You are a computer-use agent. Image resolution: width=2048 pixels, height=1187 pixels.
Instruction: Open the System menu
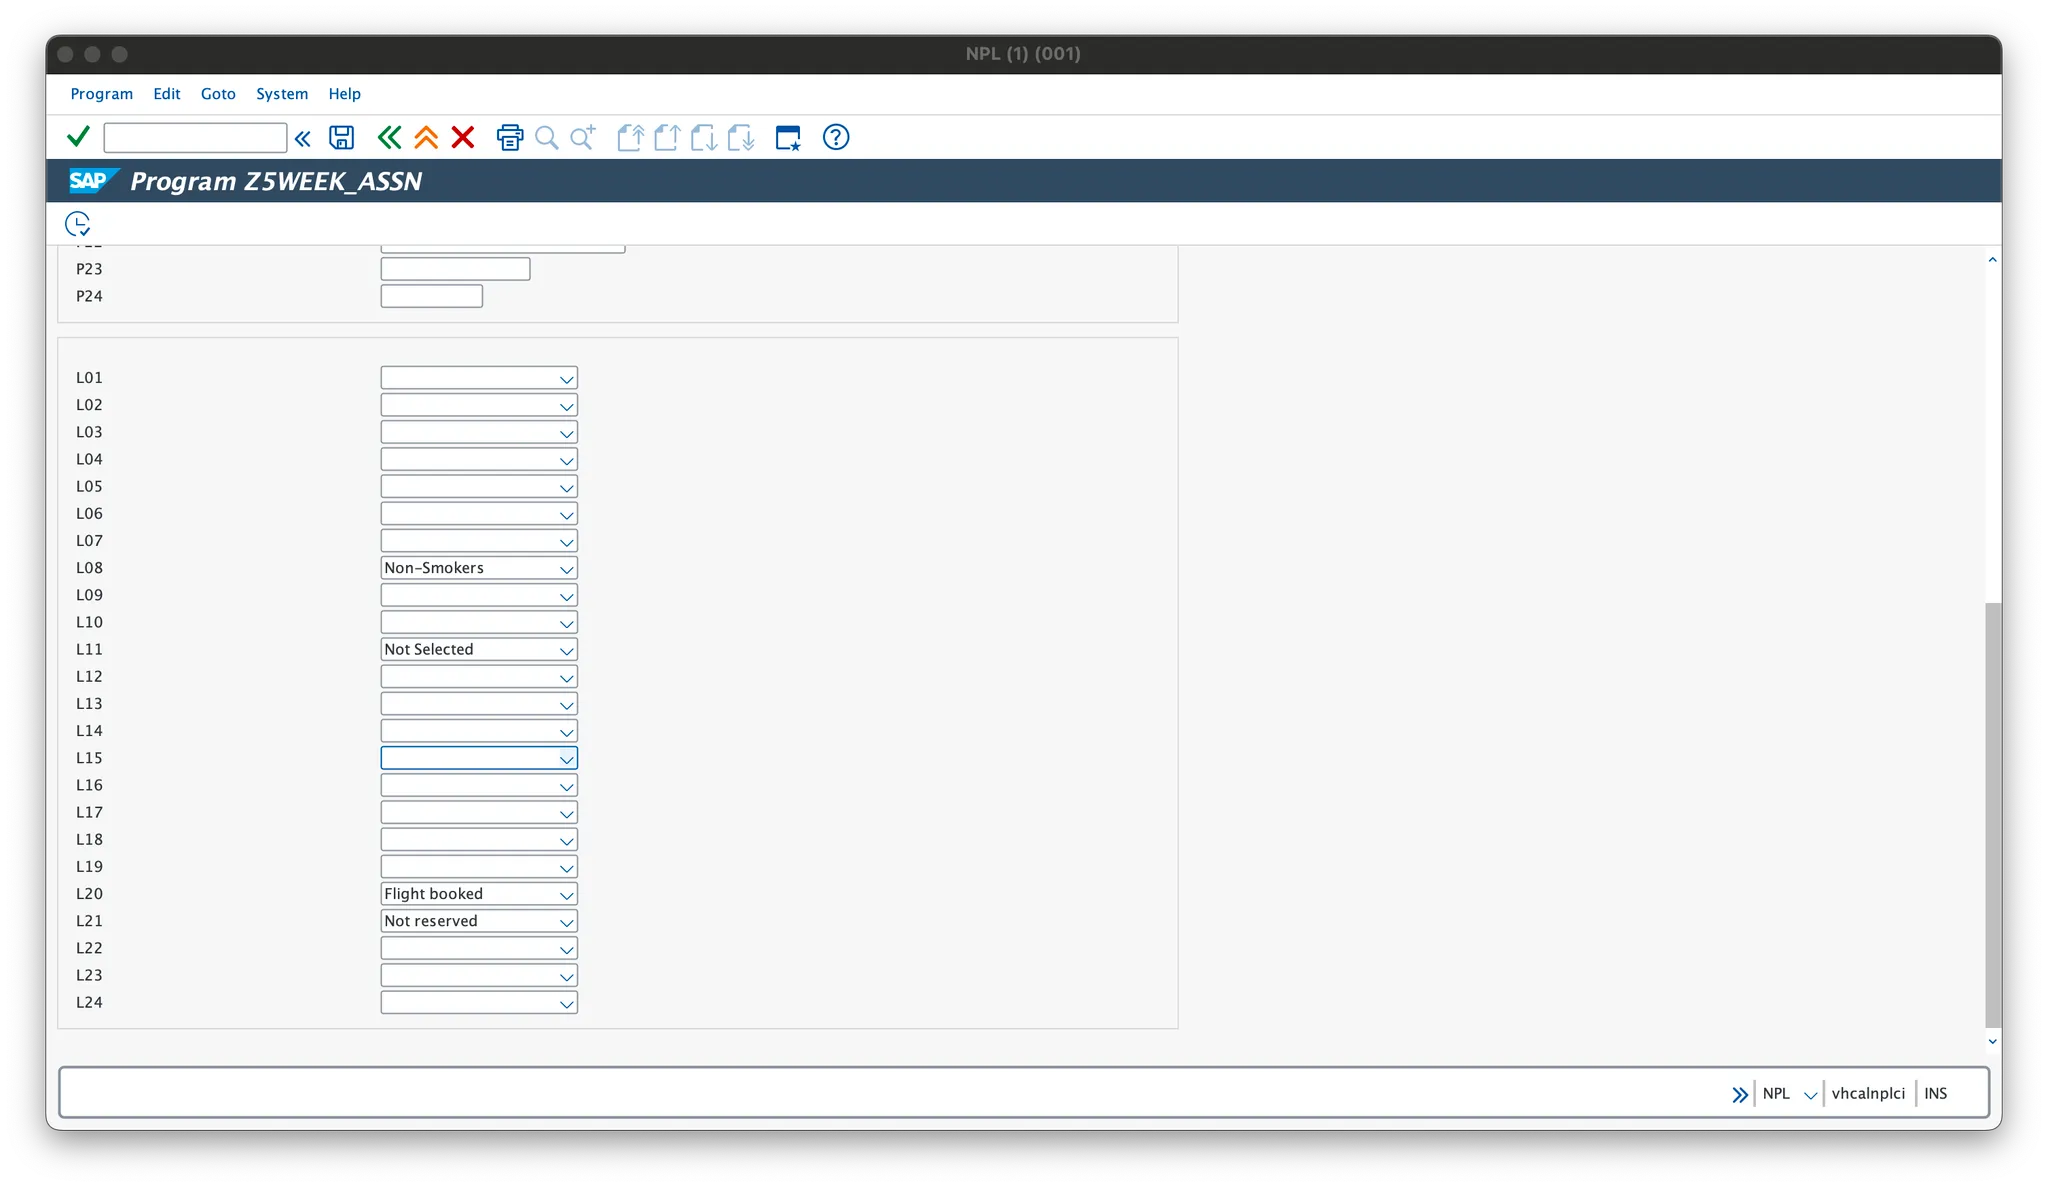pyautogui.click(x=282, y=94)
